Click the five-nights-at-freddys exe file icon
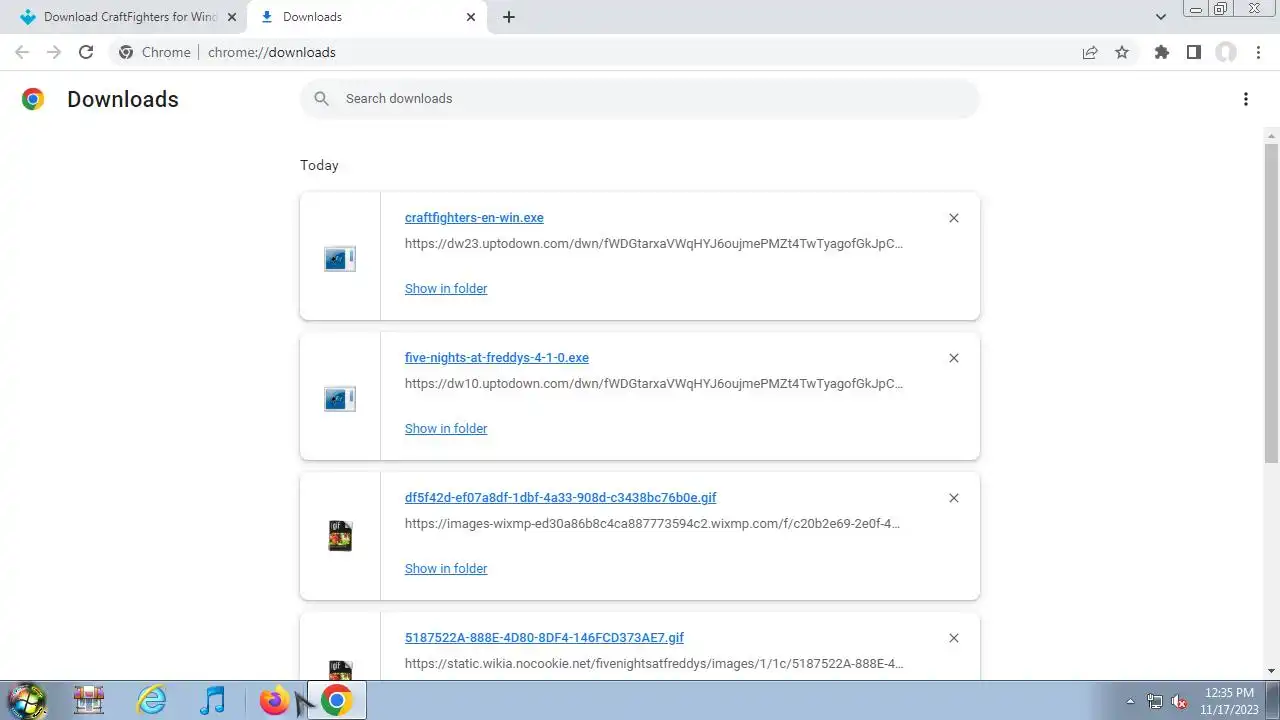 (340, 399)
